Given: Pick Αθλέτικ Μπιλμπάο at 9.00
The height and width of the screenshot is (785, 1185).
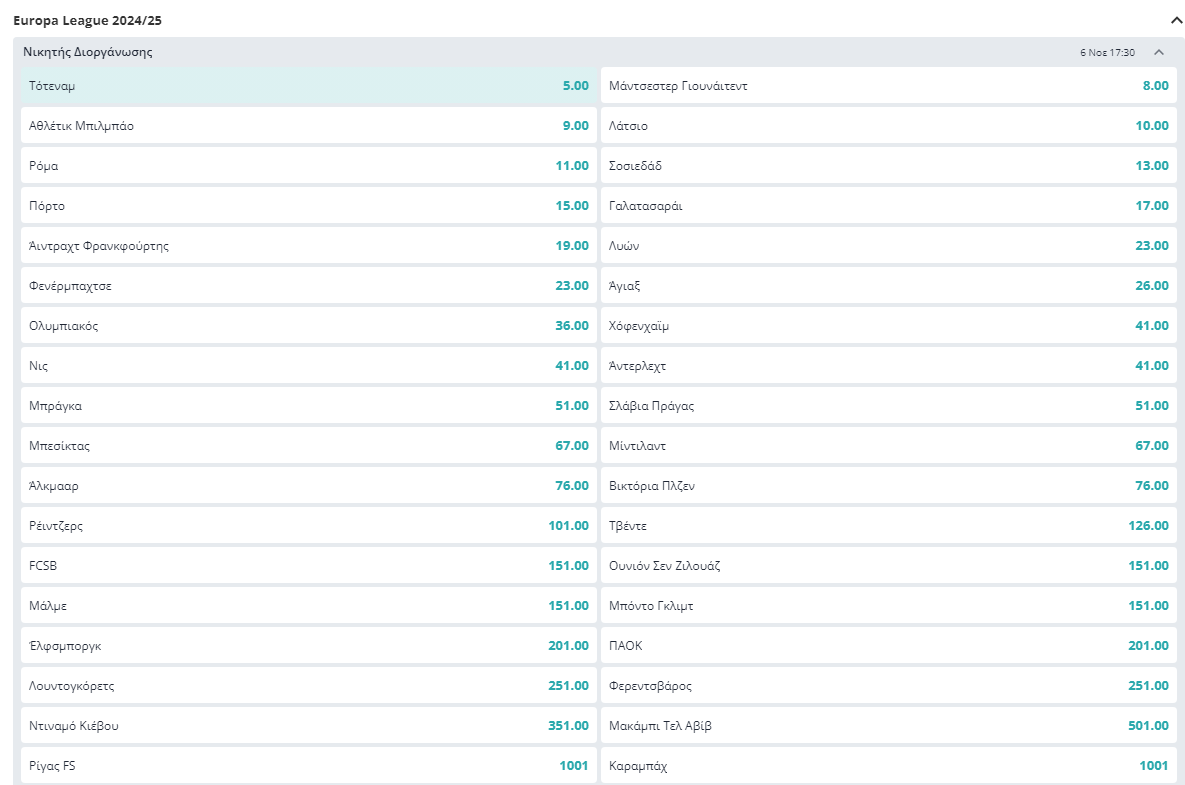Looking at the screenshot, I should click(x=308, y=125).
